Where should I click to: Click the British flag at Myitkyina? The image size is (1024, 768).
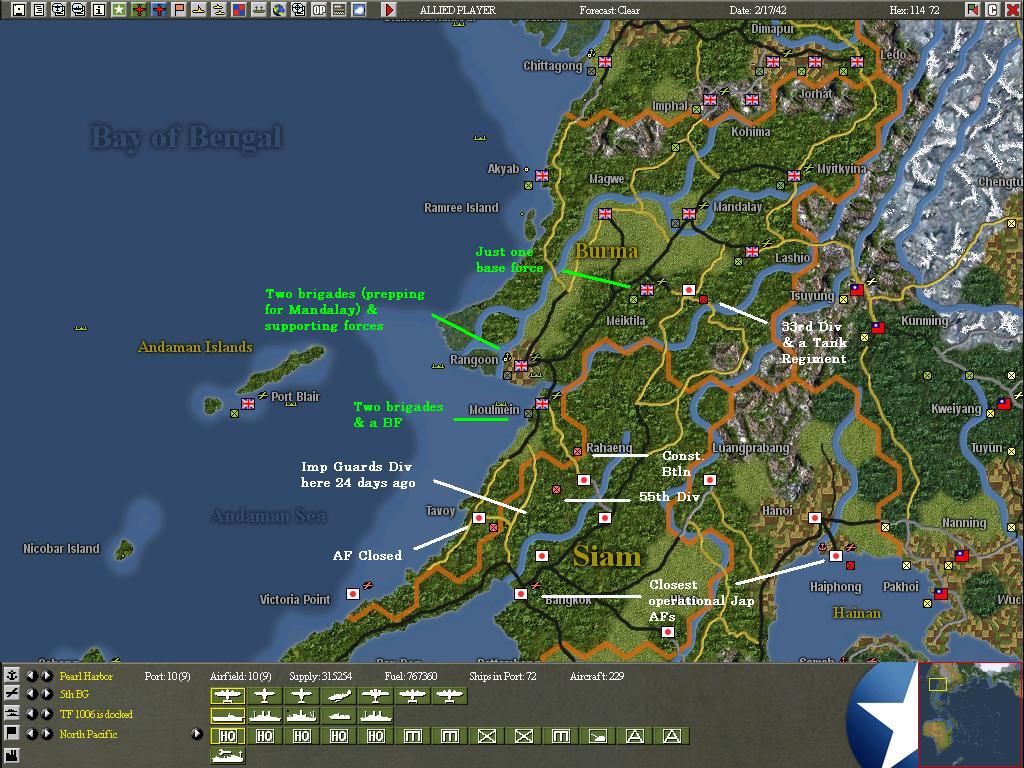point(793,176)
